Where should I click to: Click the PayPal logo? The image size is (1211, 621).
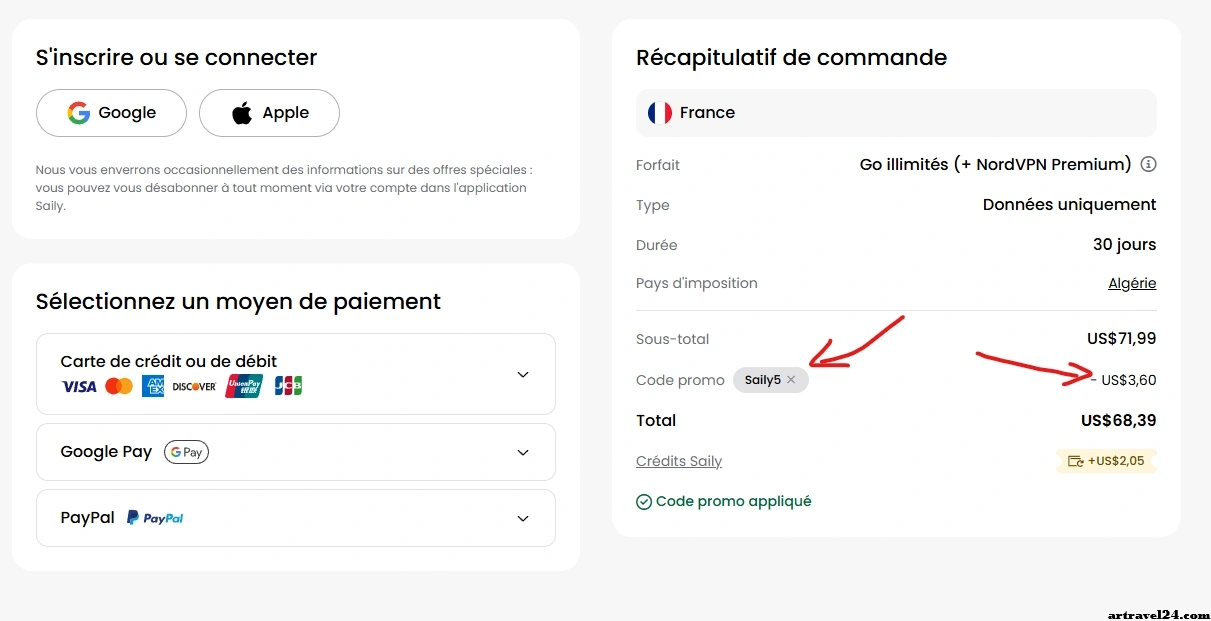tap(155, 518)
